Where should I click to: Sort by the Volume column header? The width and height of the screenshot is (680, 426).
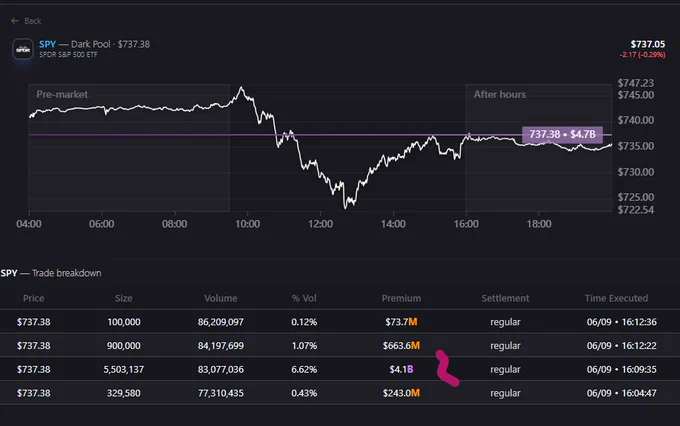tap(221, 298)
